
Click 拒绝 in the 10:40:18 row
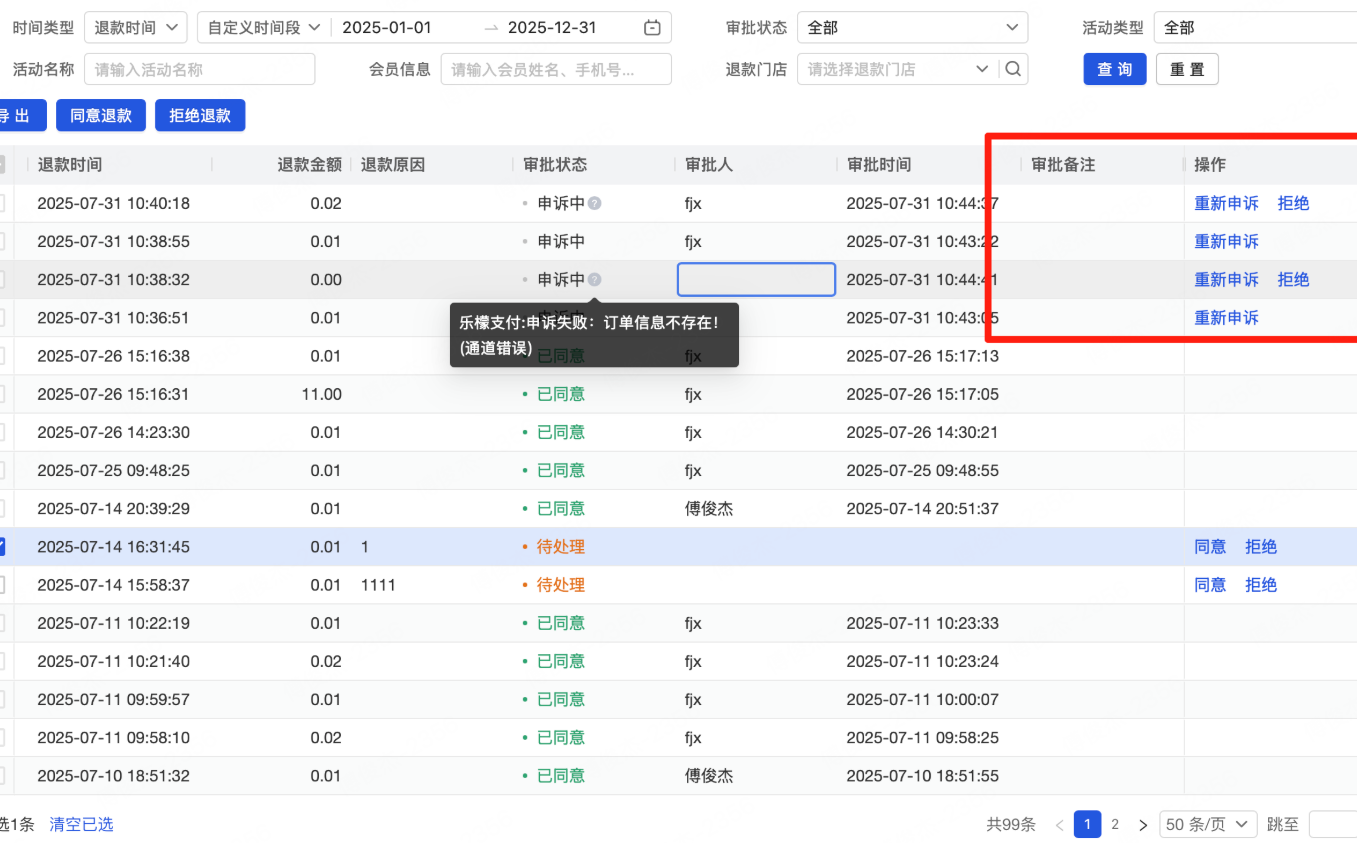click(x=1293, y=203)
